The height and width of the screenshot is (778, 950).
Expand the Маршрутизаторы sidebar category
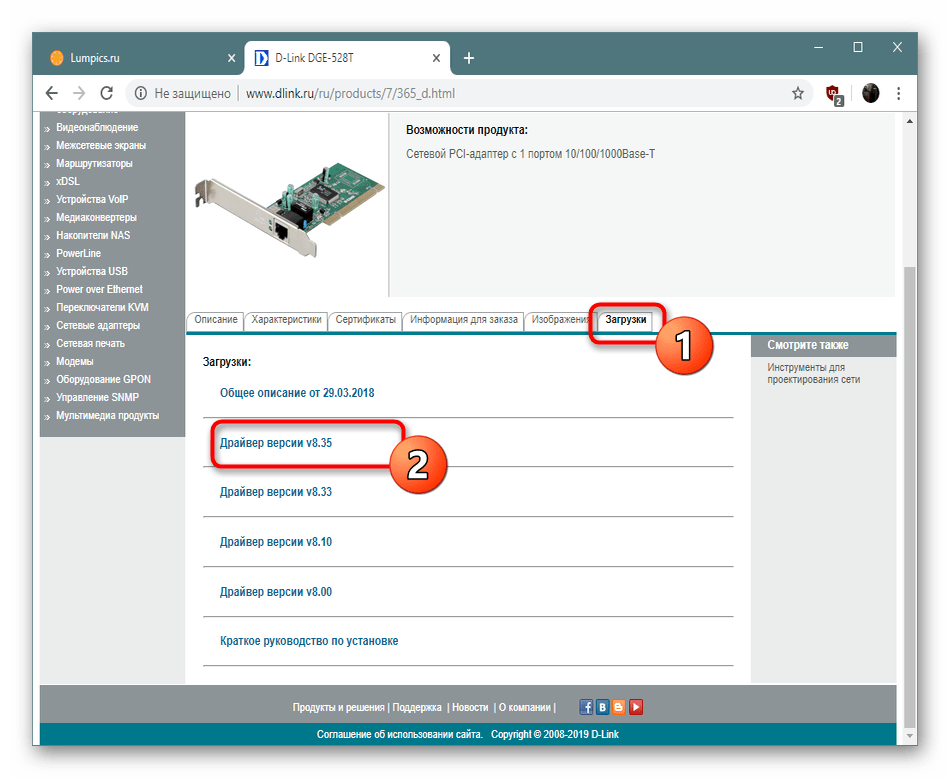coord(94,164)
